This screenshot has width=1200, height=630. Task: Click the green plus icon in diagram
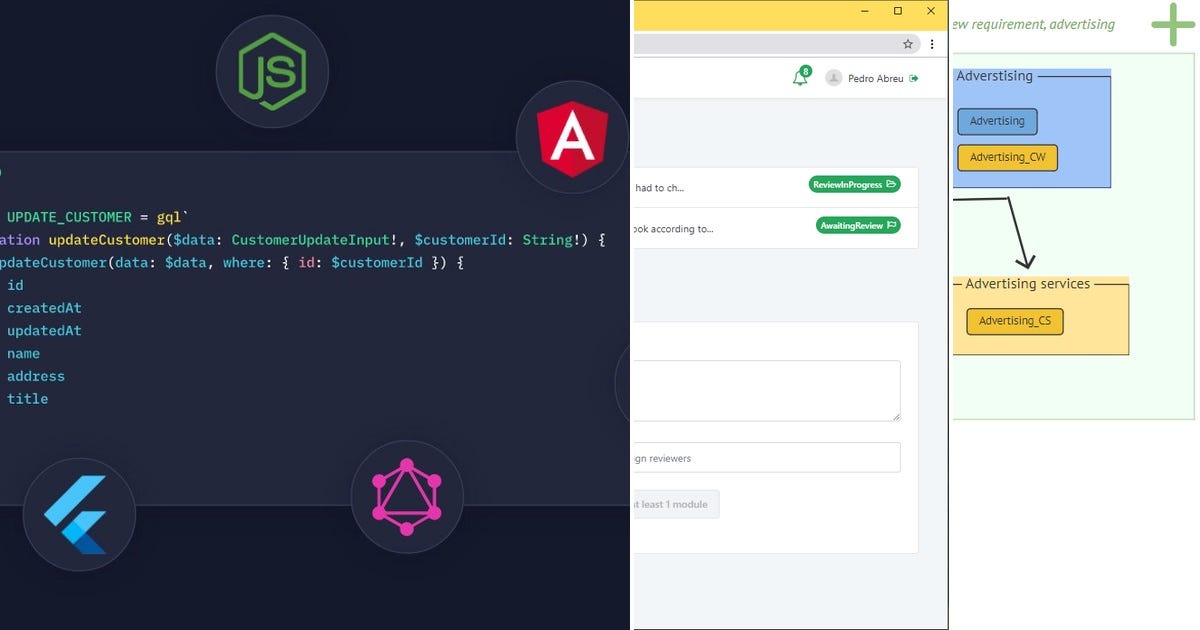[1173, 25]
